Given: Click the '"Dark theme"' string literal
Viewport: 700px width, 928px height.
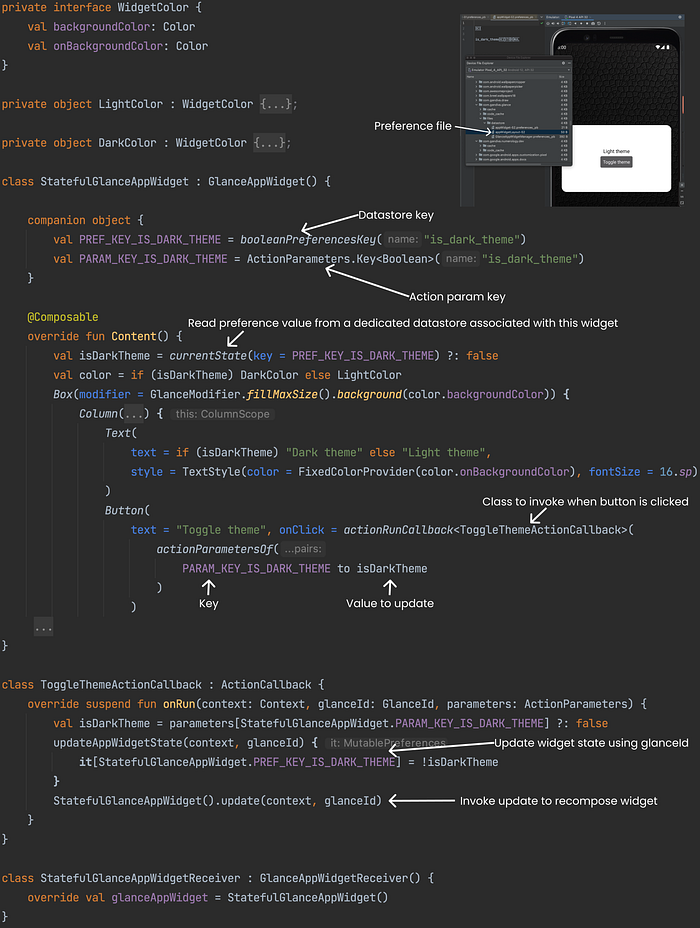Looking at the screenshot, I should click(x=324, y=452).
